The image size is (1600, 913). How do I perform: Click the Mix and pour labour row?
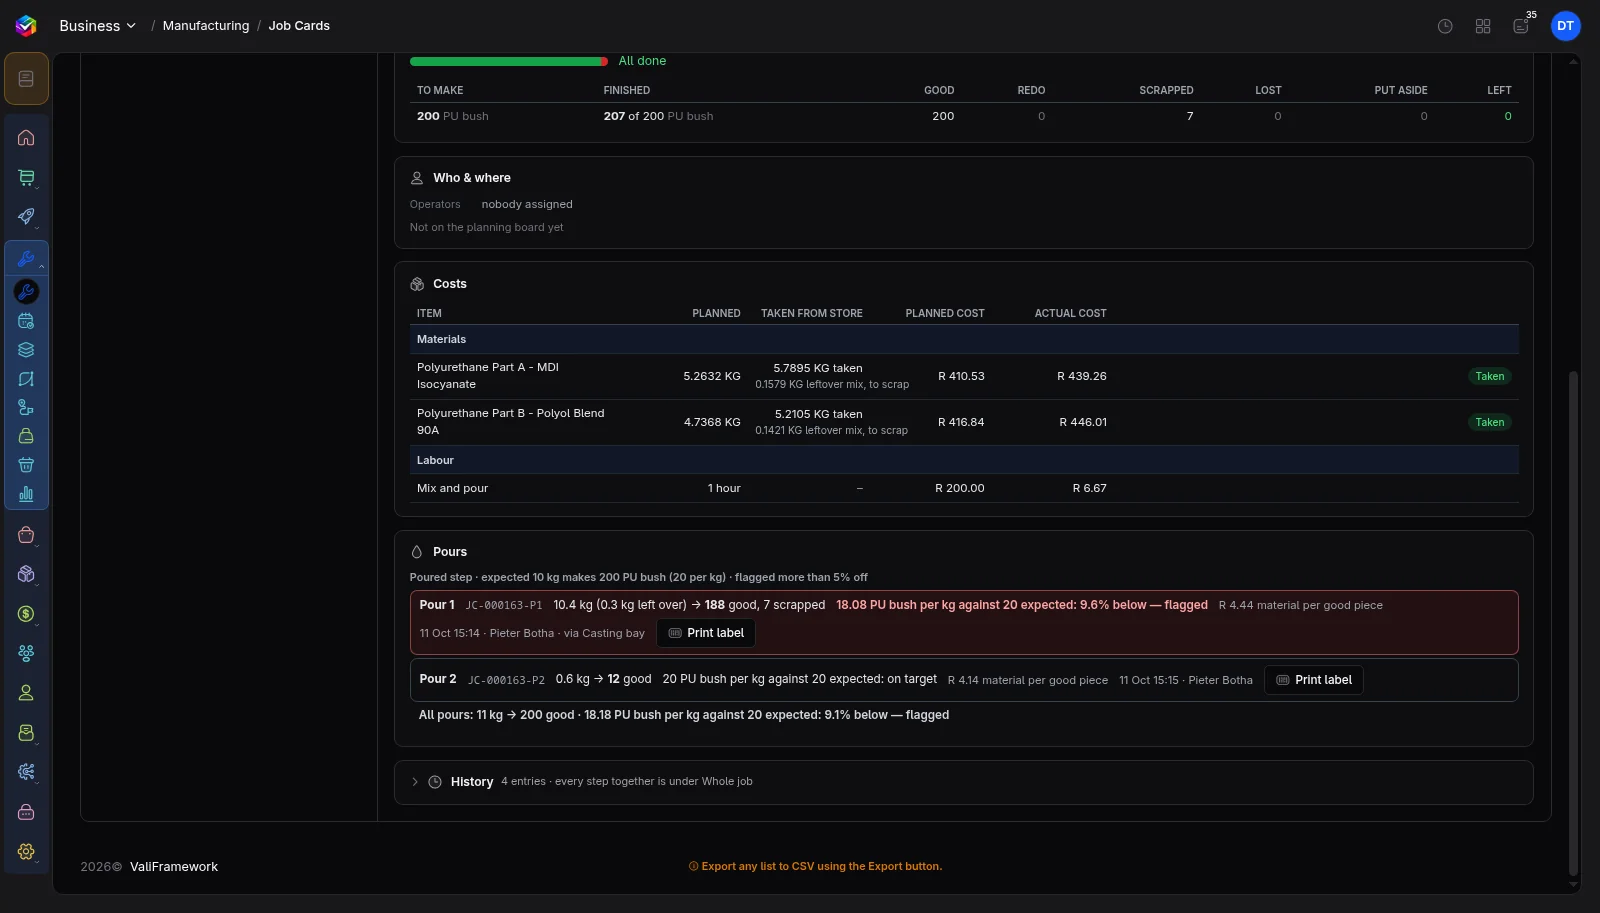click(964, 488)
